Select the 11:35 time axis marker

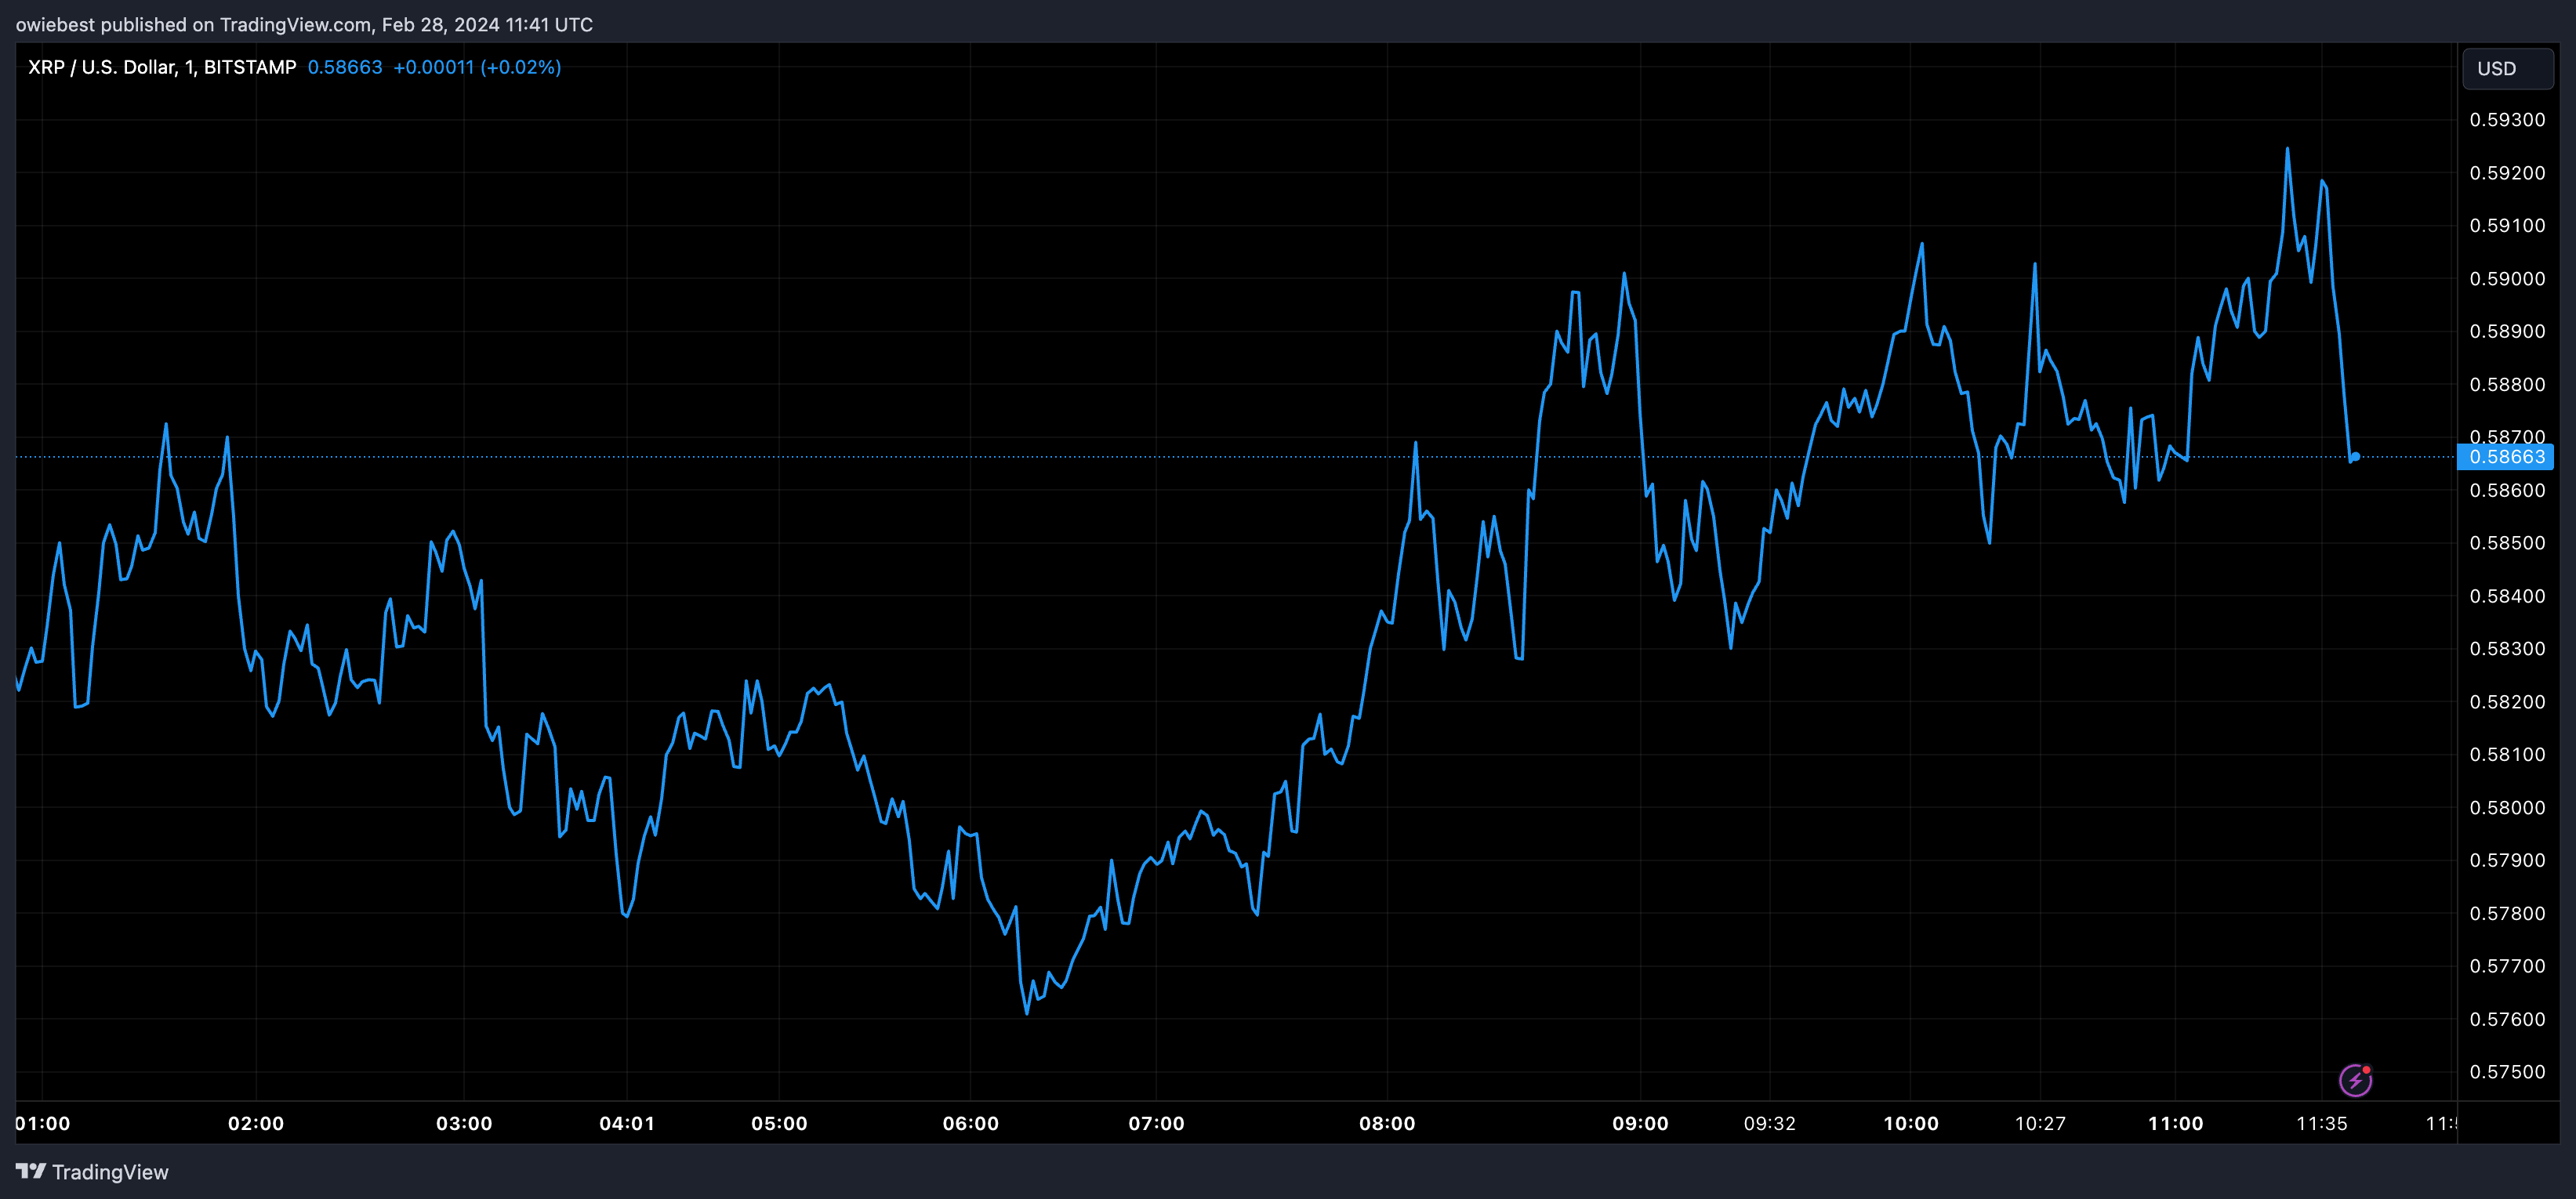pyautogui.click(x=2321, y=1123)
